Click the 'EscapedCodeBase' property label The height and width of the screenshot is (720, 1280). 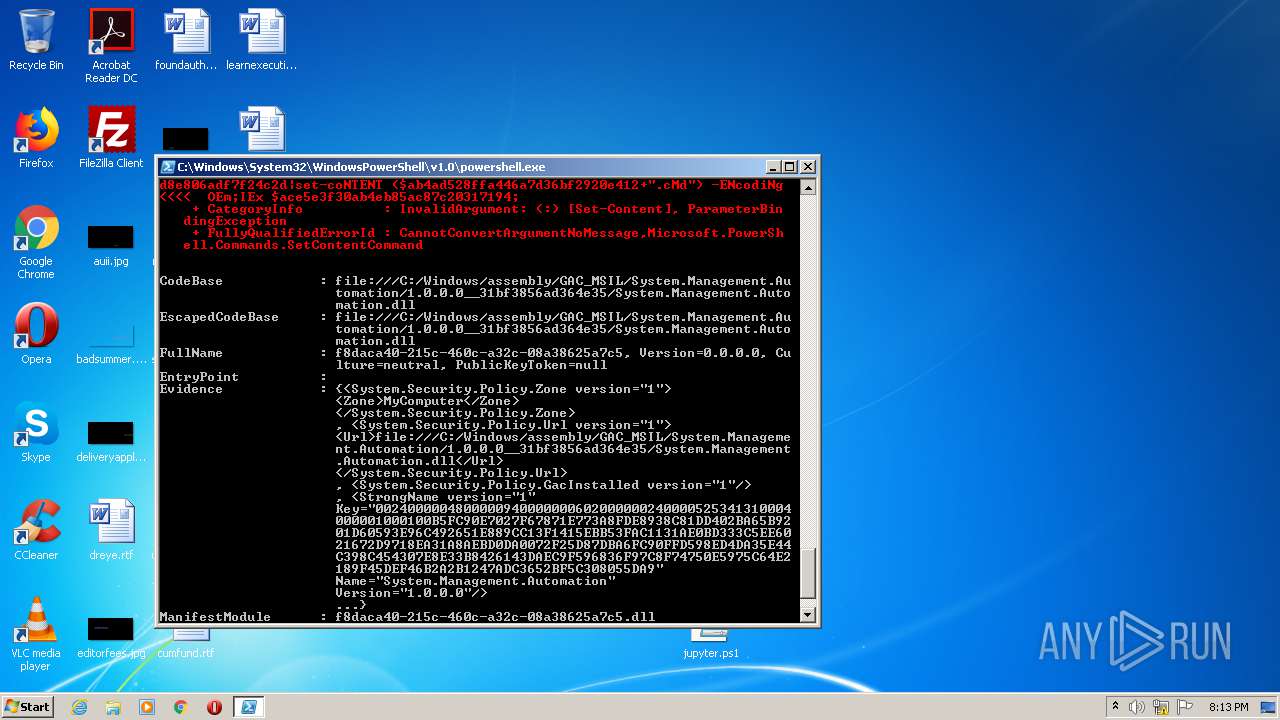click(x=219, y=317)
